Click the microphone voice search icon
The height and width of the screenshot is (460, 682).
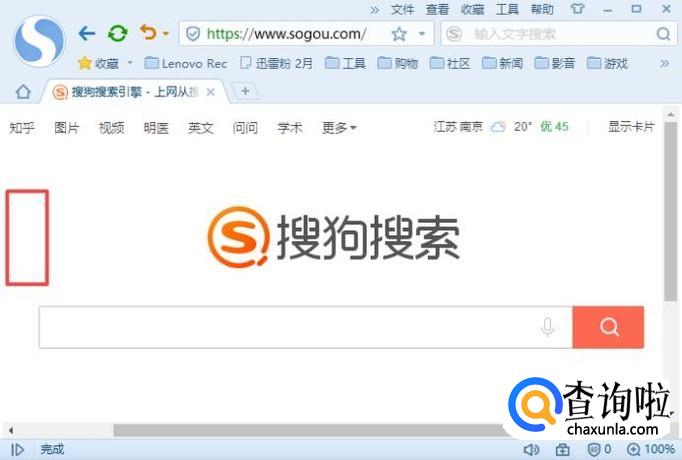point(548,327)
